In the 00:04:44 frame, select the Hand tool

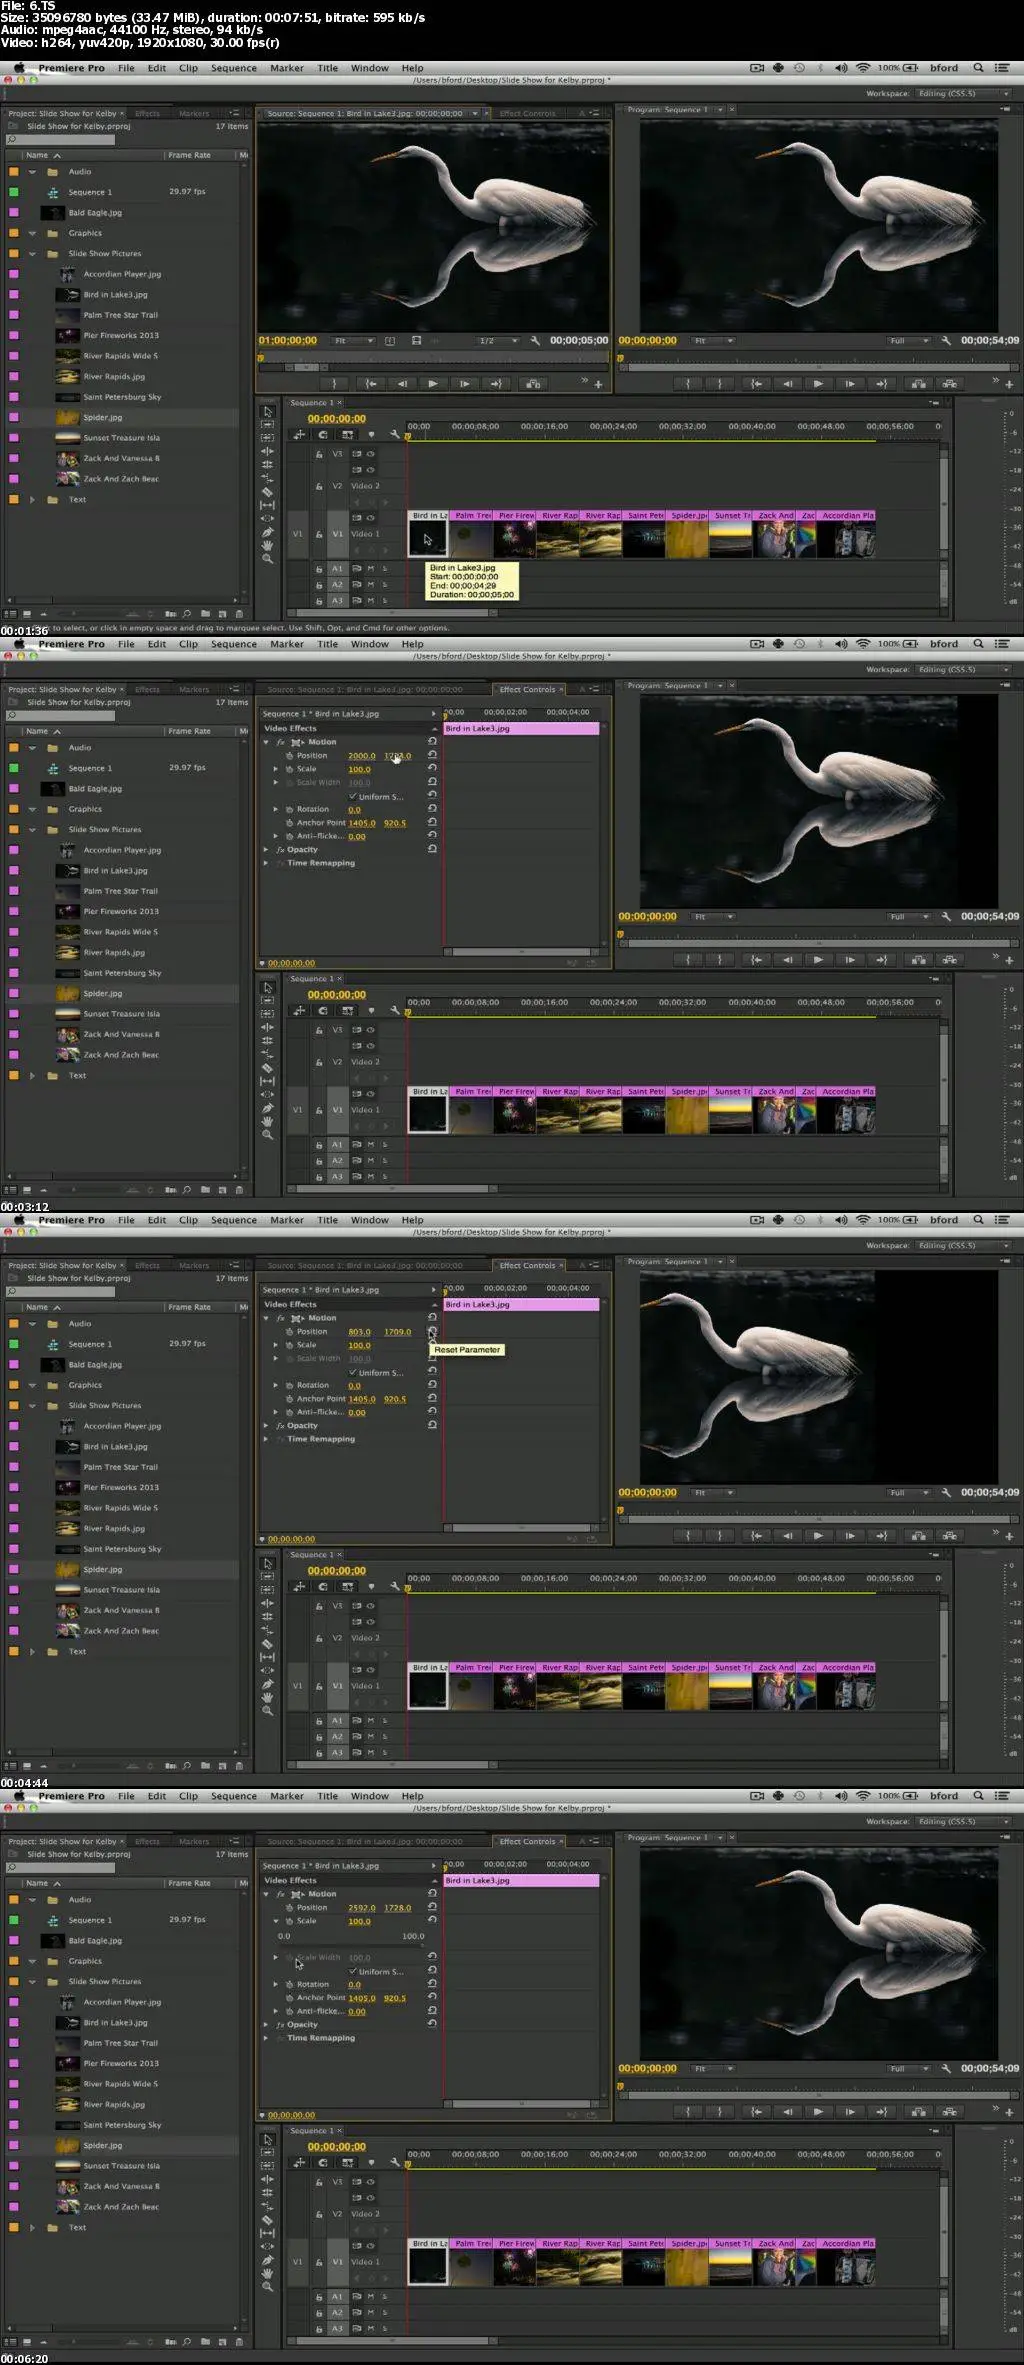coord(268,1697)
